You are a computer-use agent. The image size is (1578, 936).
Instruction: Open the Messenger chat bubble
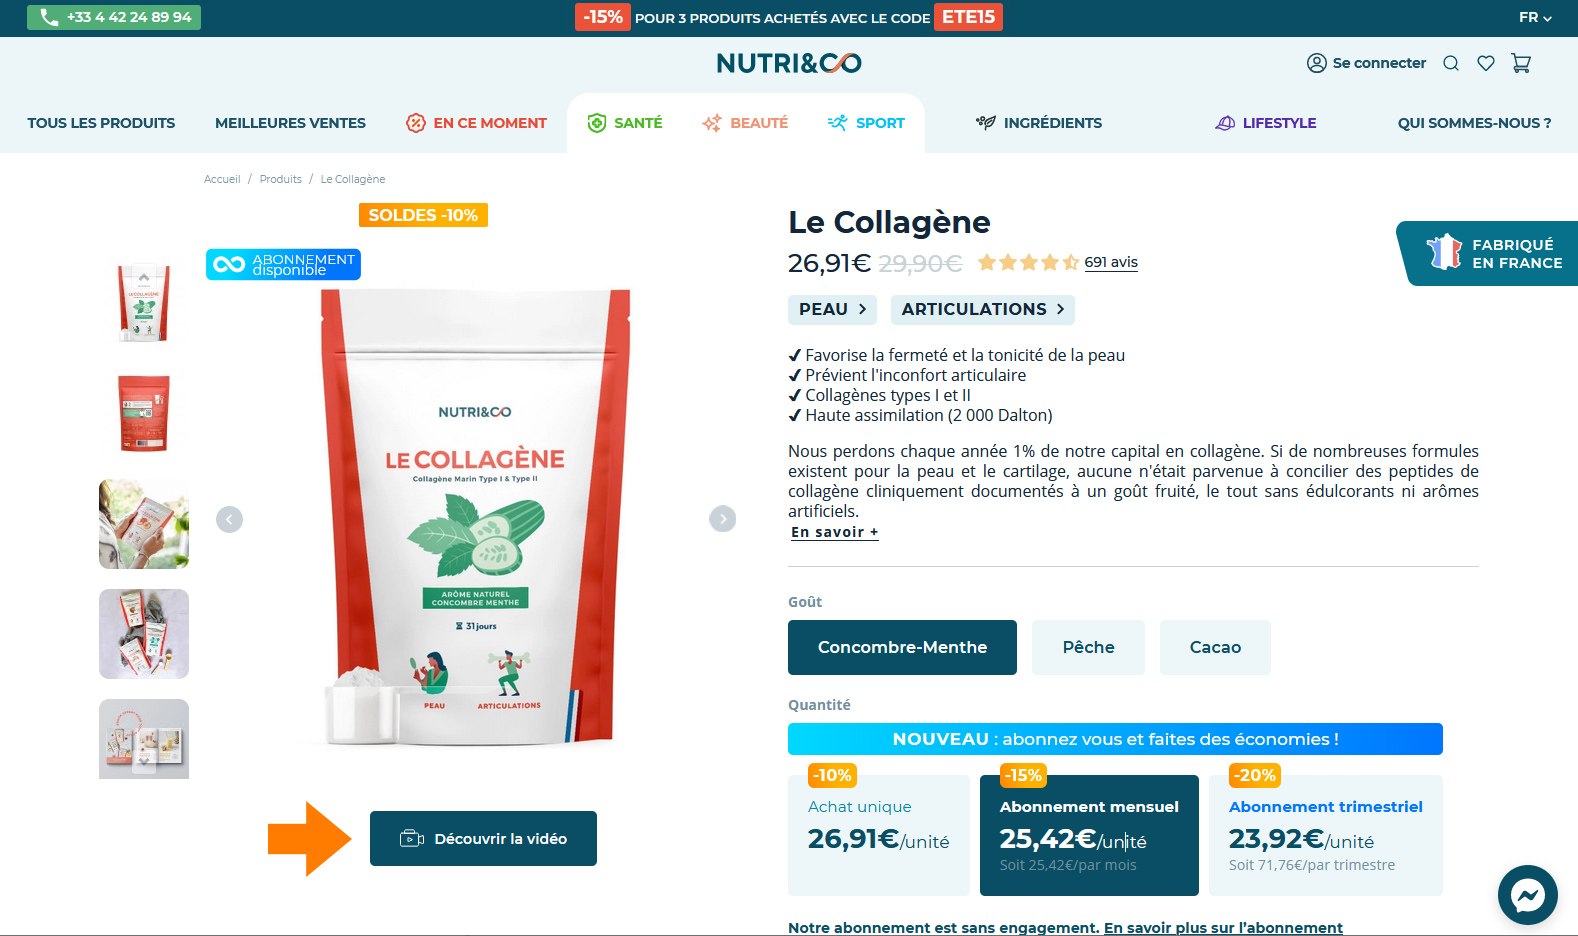1527,894
